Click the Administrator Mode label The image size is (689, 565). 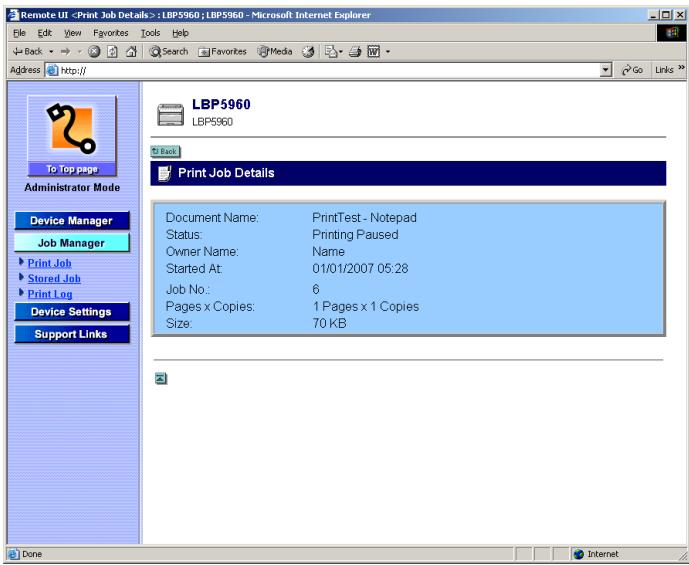click(72, 188)
